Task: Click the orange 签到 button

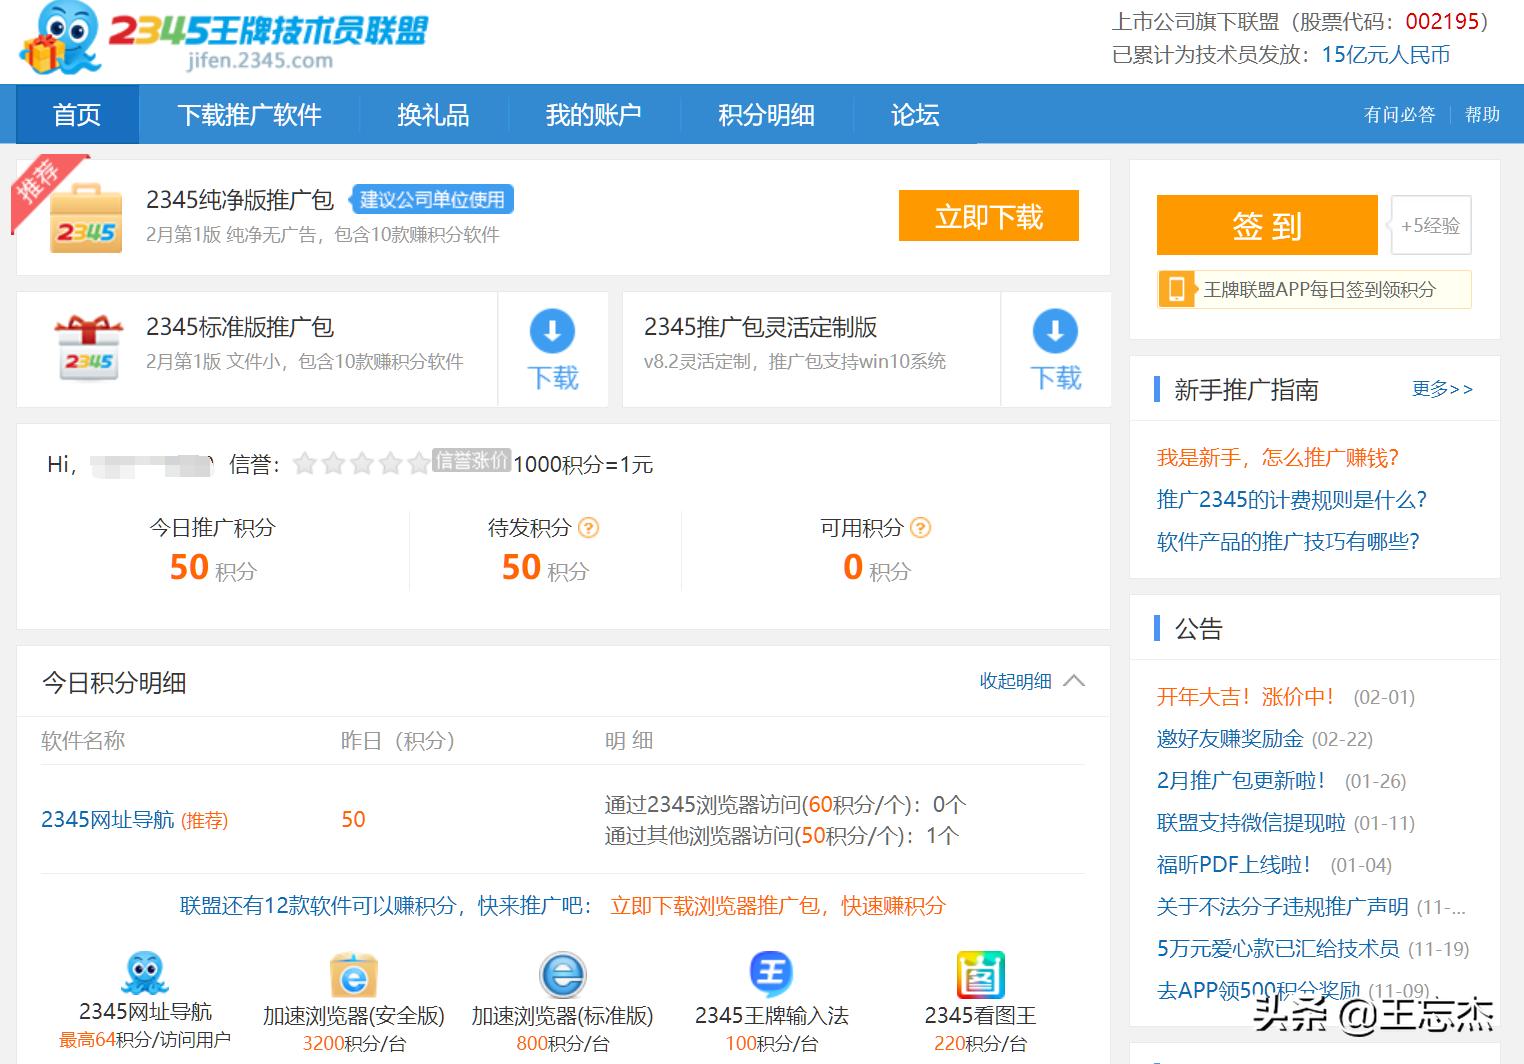Action: tap(1266, 226)
